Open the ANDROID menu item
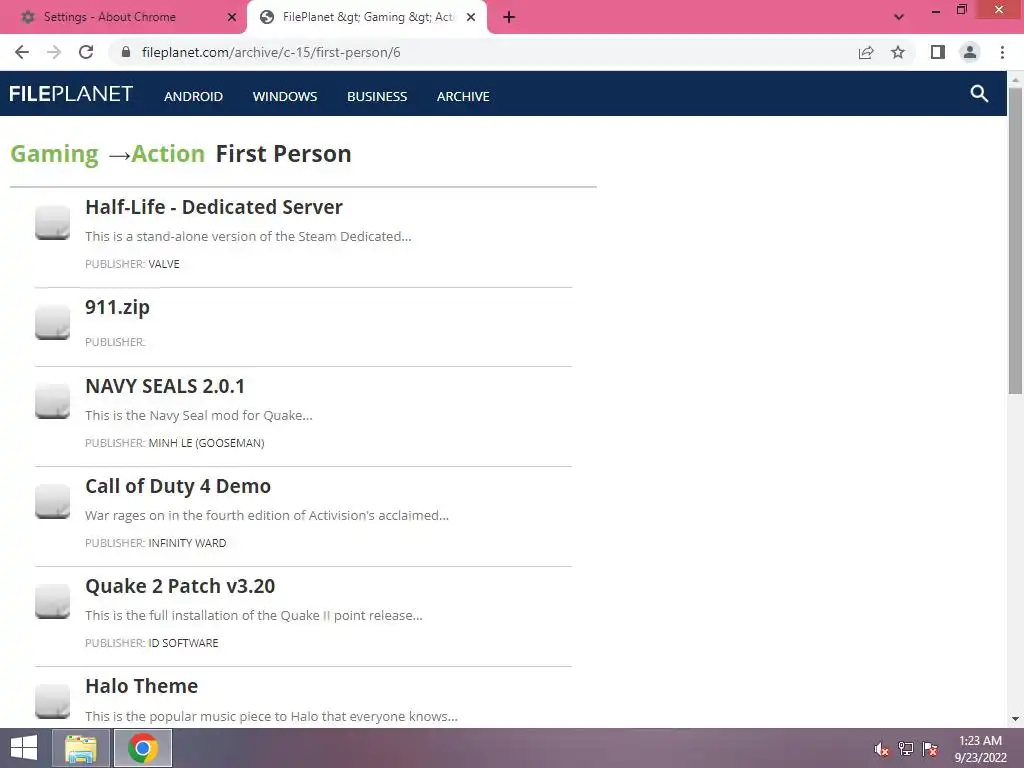 coord(193,96)
